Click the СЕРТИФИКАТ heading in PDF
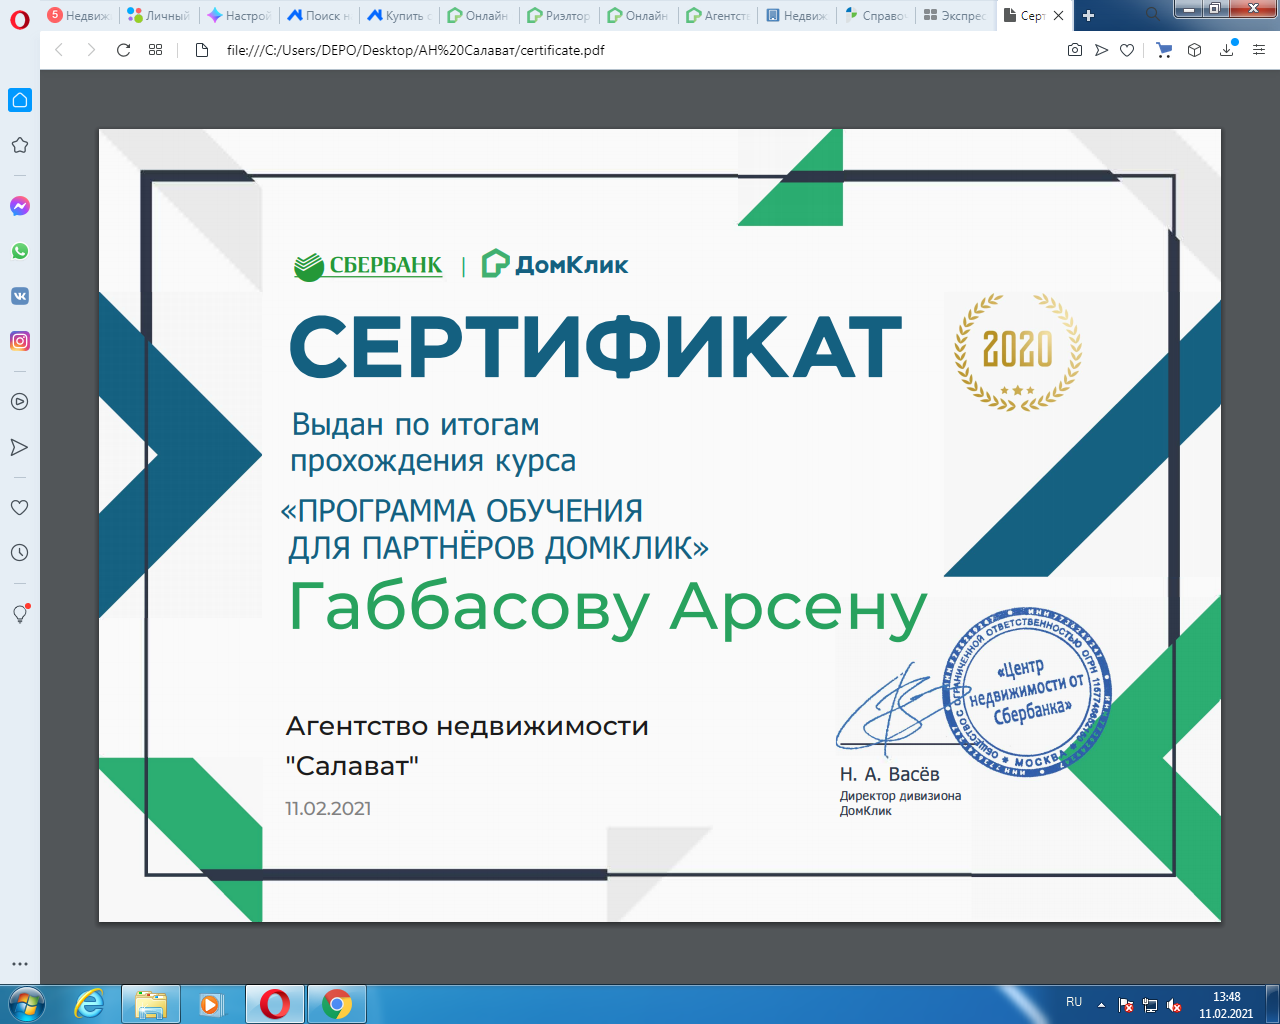The height and width of the screenshot is (1024, 1280). pos(596,347)
